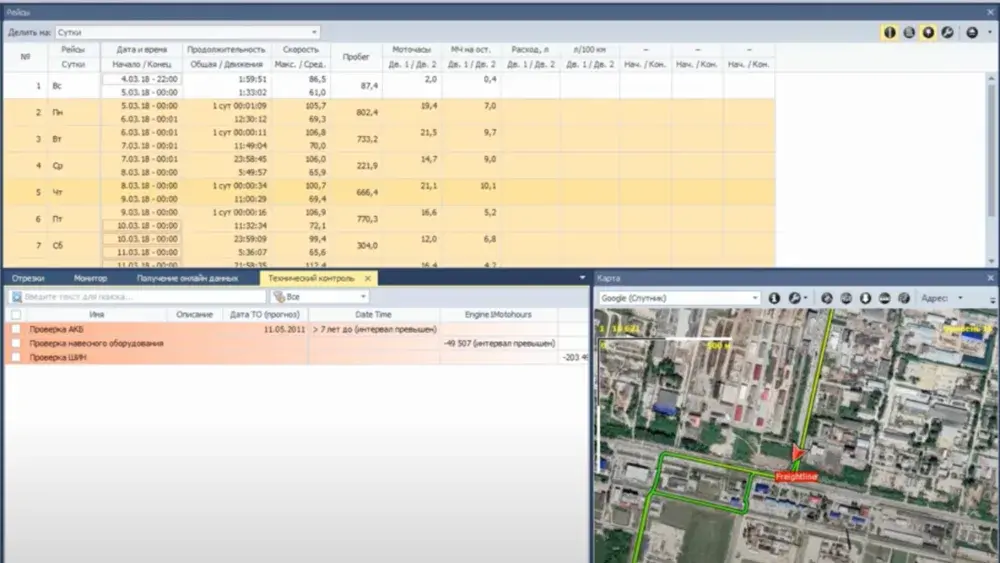Open the Карта toolbar overflow options
This screenshot has height=563, width=1000.
tap(992, 300)
